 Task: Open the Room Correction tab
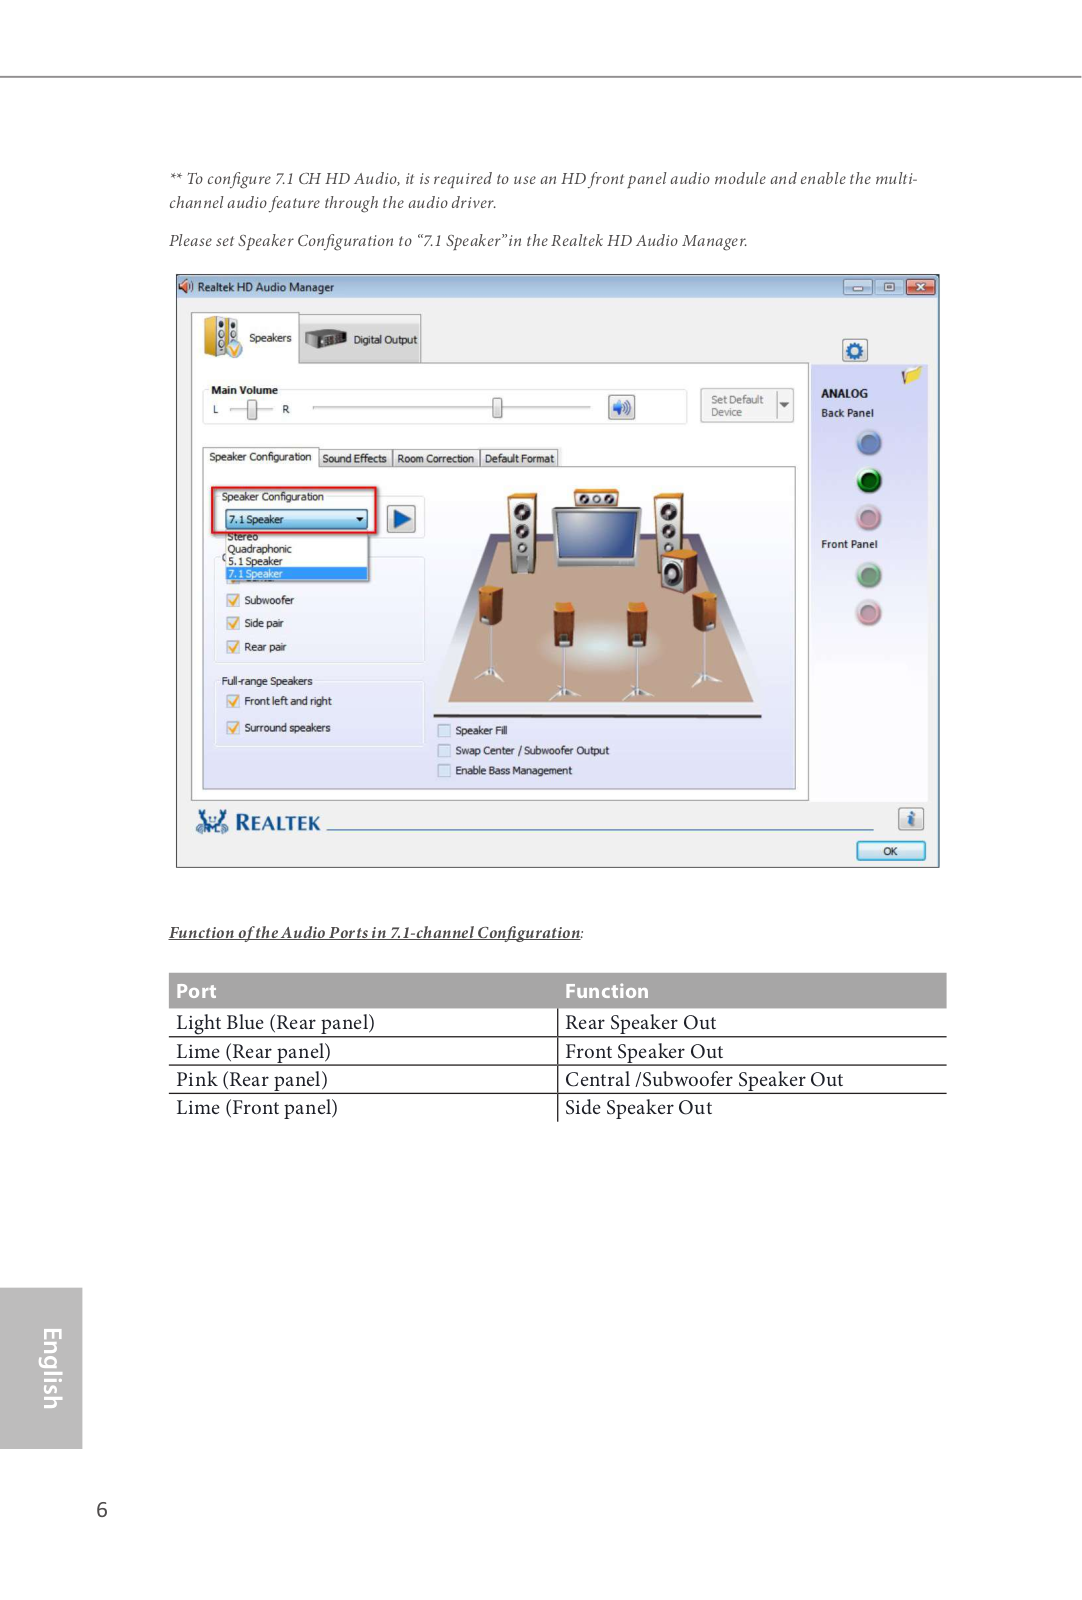(x=436, y=459)
